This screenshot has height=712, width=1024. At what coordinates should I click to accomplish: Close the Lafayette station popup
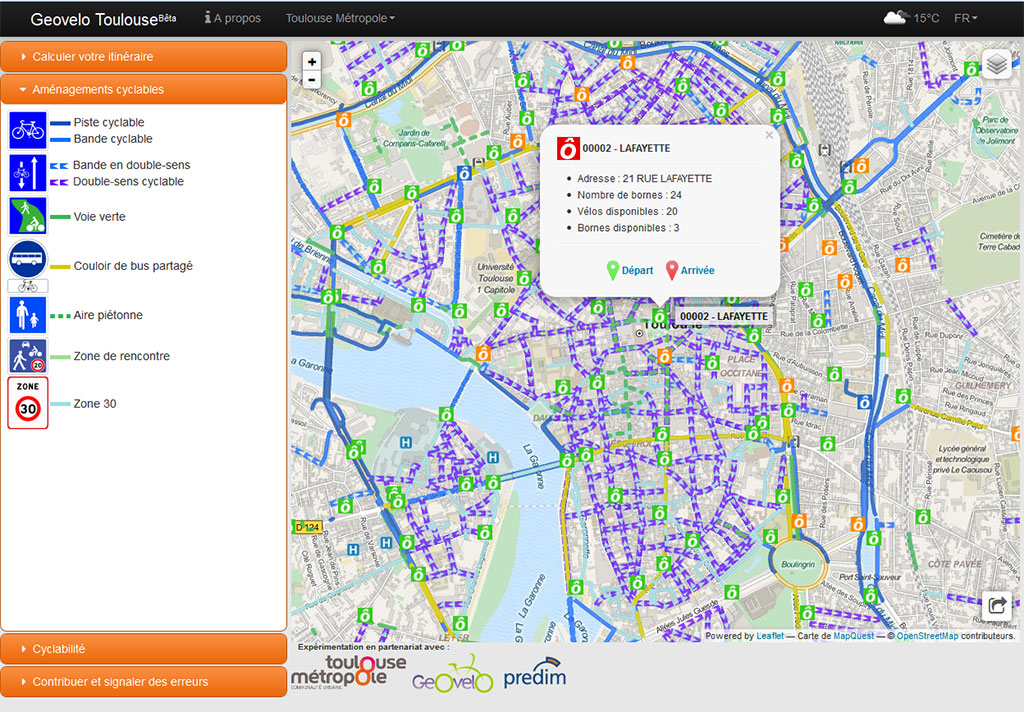pyautogui.click(x=769, y=135)
